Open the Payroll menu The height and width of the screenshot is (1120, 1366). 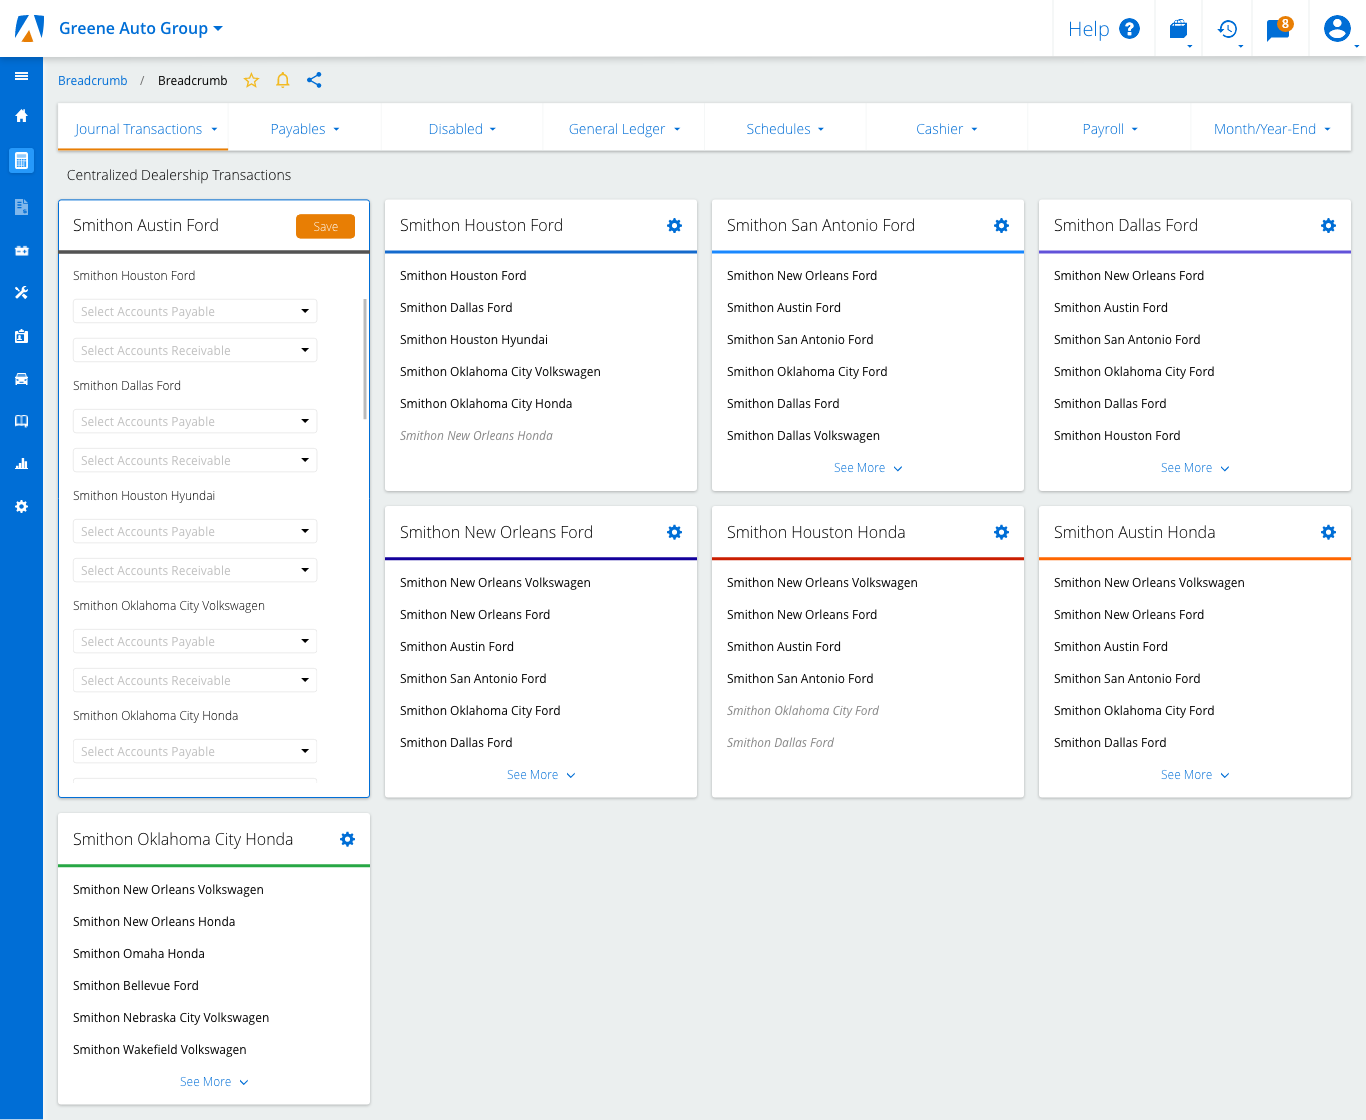(1109, 129)
